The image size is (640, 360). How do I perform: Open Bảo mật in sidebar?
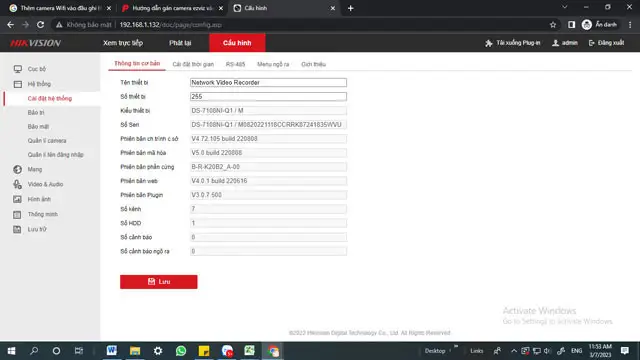[38, 127]
